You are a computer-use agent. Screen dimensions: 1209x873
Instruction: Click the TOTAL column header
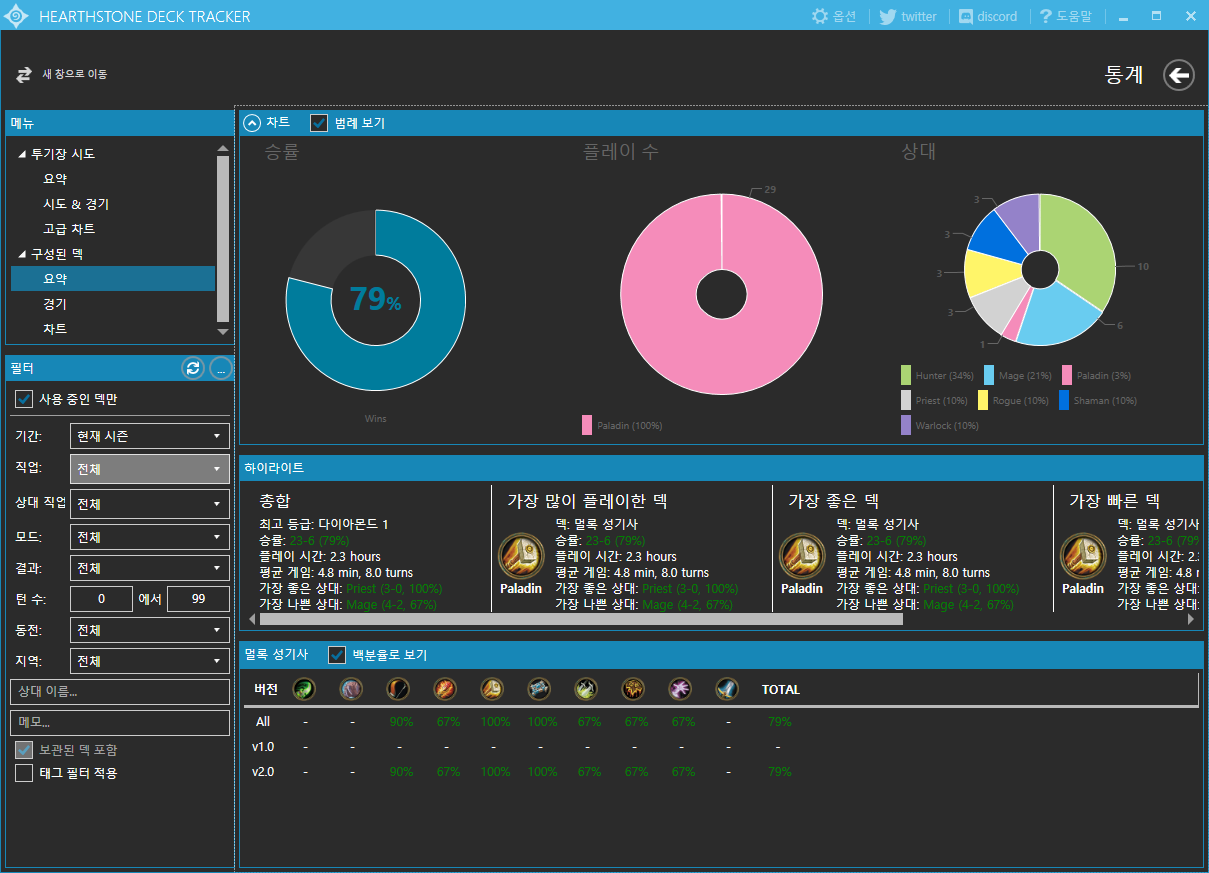[x=781, y=690]
